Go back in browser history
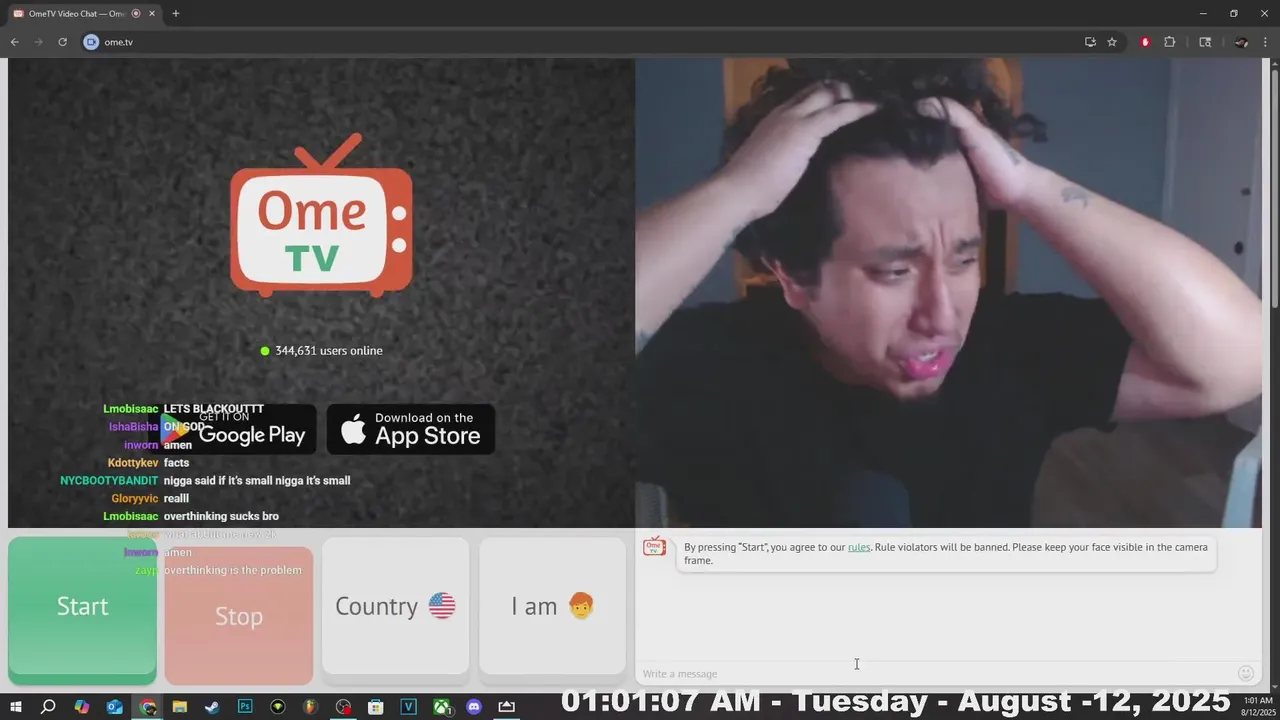 pyautogui.click(x=14, y=42)
